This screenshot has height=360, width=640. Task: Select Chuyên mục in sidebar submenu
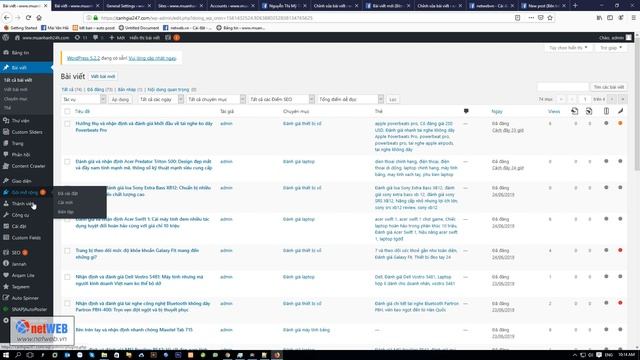coord(16,99)
